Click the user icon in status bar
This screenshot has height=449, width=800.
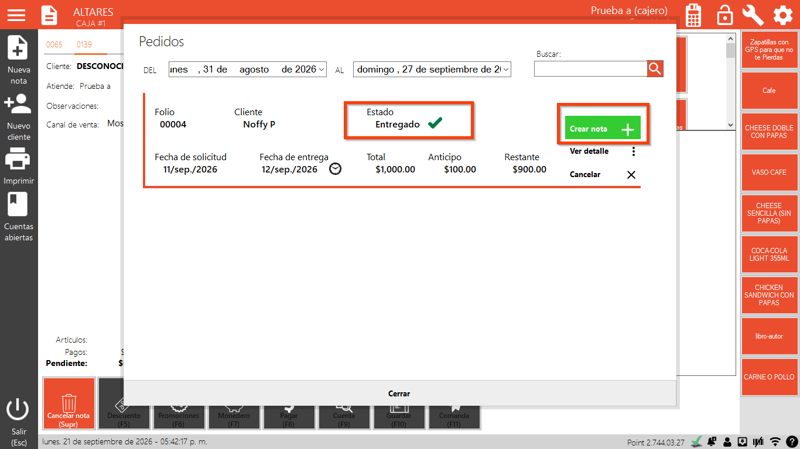click(727, 442)
